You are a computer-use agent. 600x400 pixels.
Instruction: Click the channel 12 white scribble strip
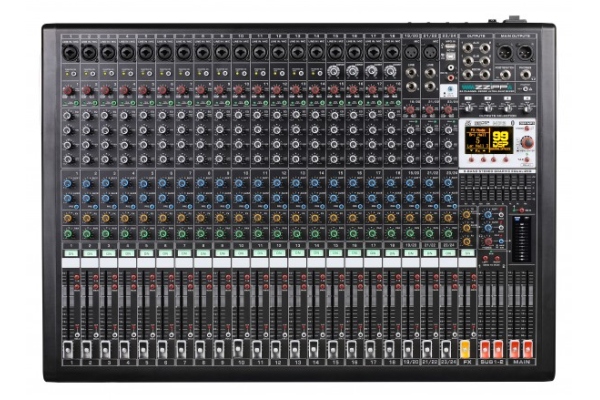[x=278, y=263]
